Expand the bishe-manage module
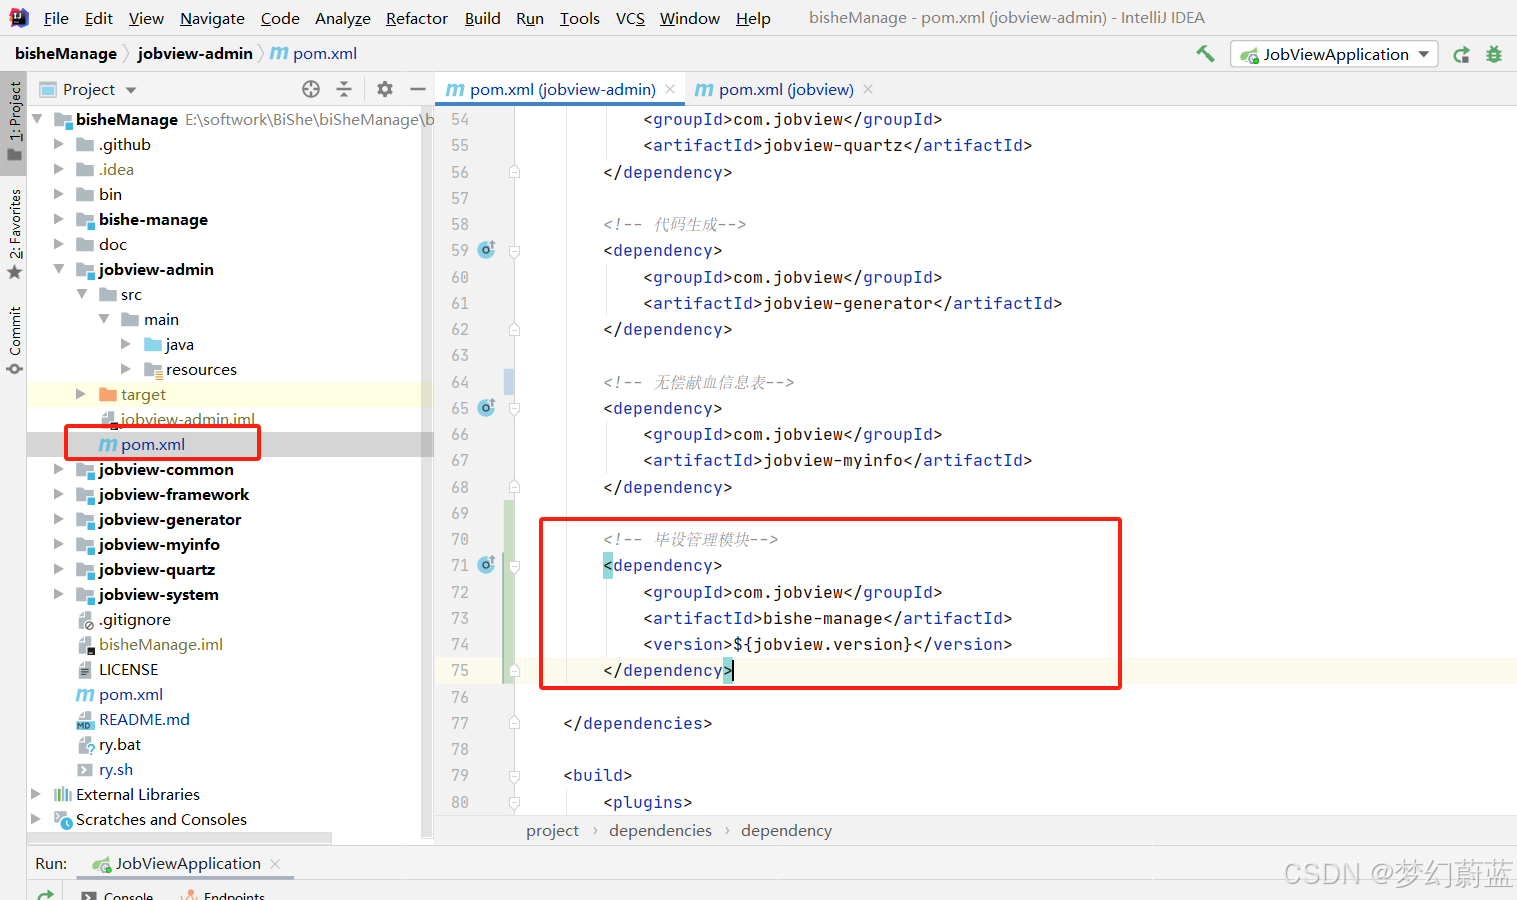The image size is (1517, 900). pyautogui.click(x=59, y=219)
